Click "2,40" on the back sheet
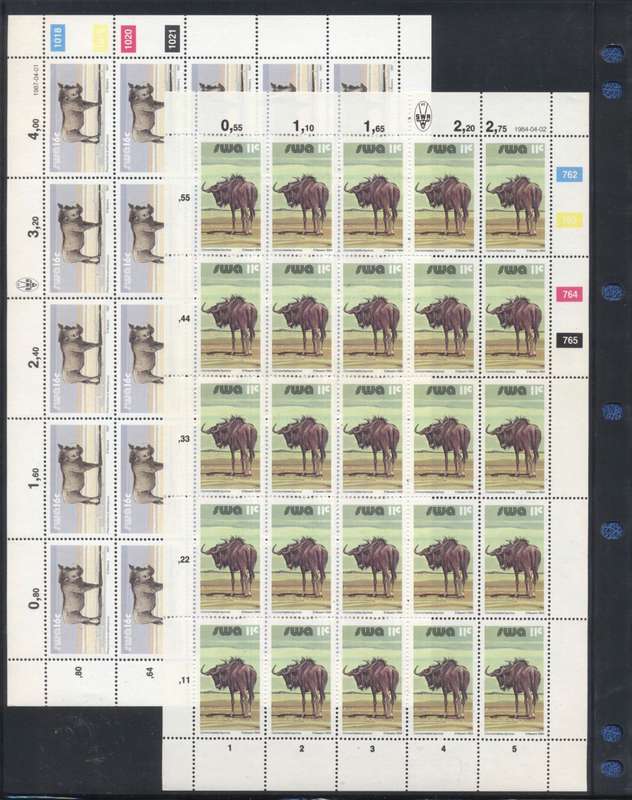 [x=34, y=357]
